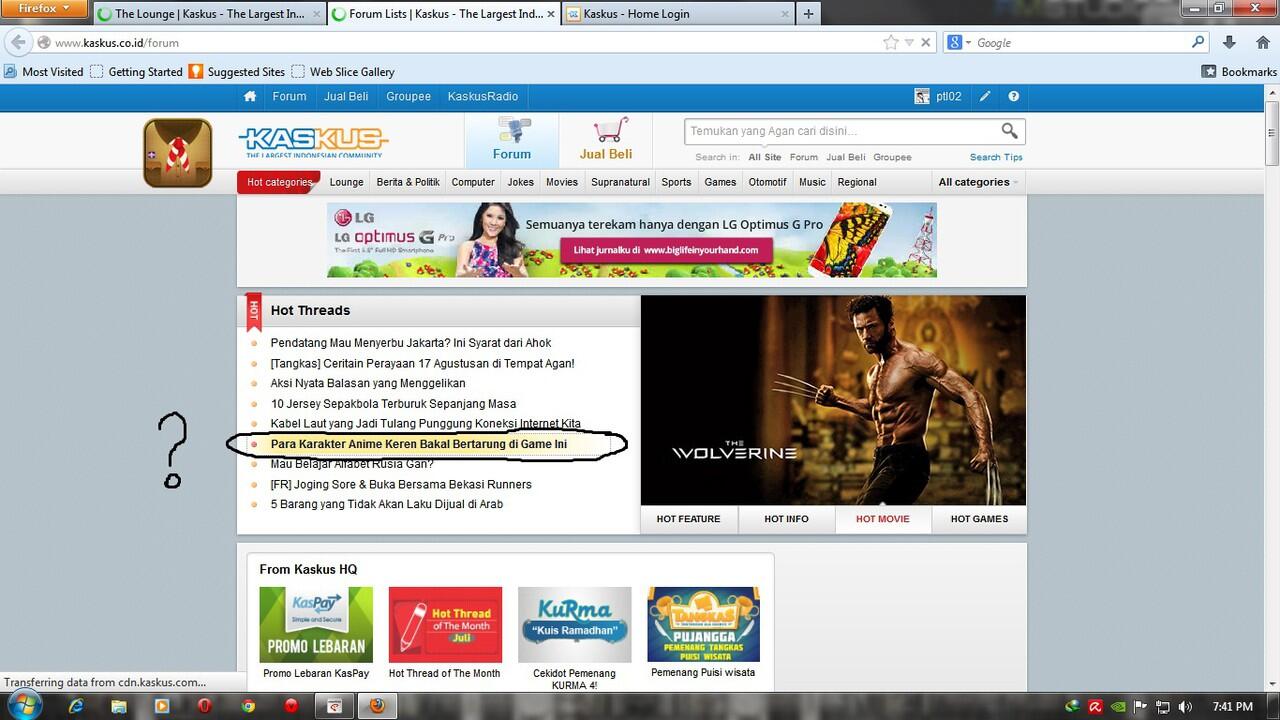
Task: Click the browser back arrow button
Action: point(16,42)
